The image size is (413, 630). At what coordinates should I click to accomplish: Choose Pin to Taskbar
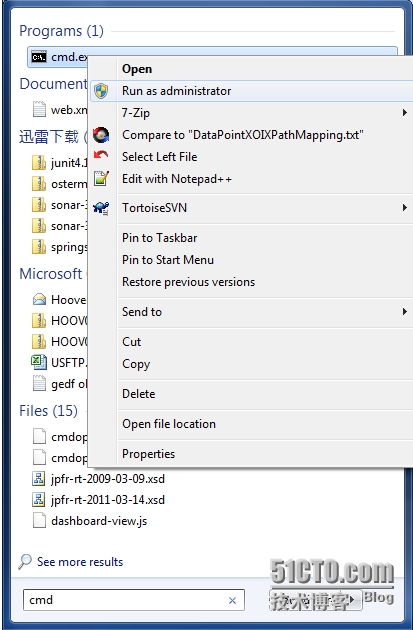(x=159, y=238)
